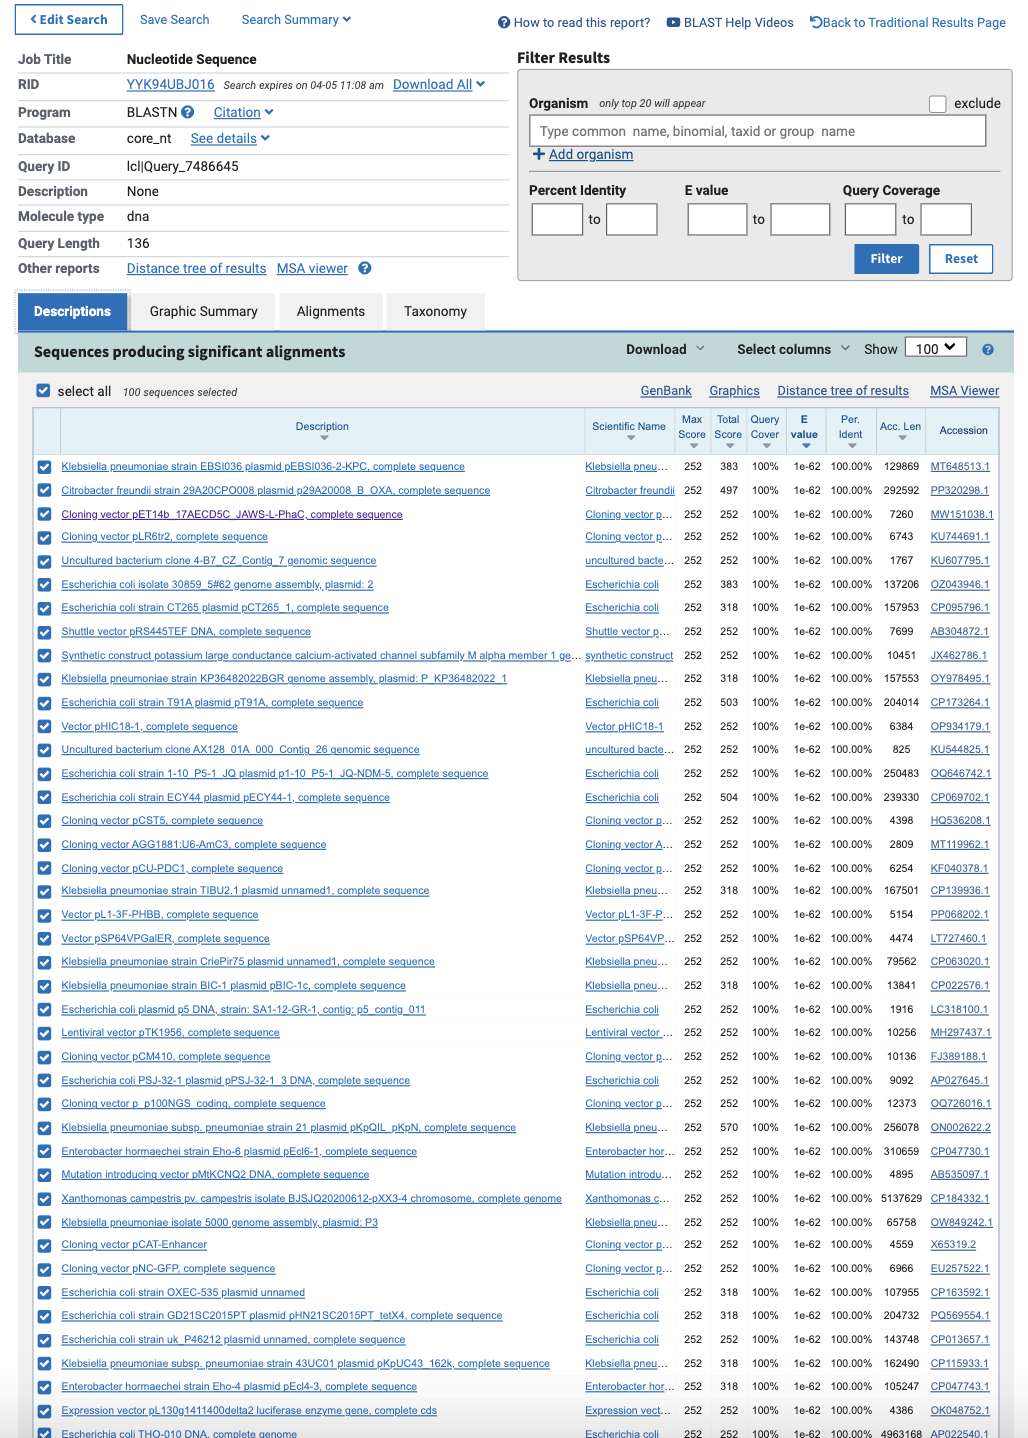
Task: Click the Edit Search button
Action: click(69, 19)
